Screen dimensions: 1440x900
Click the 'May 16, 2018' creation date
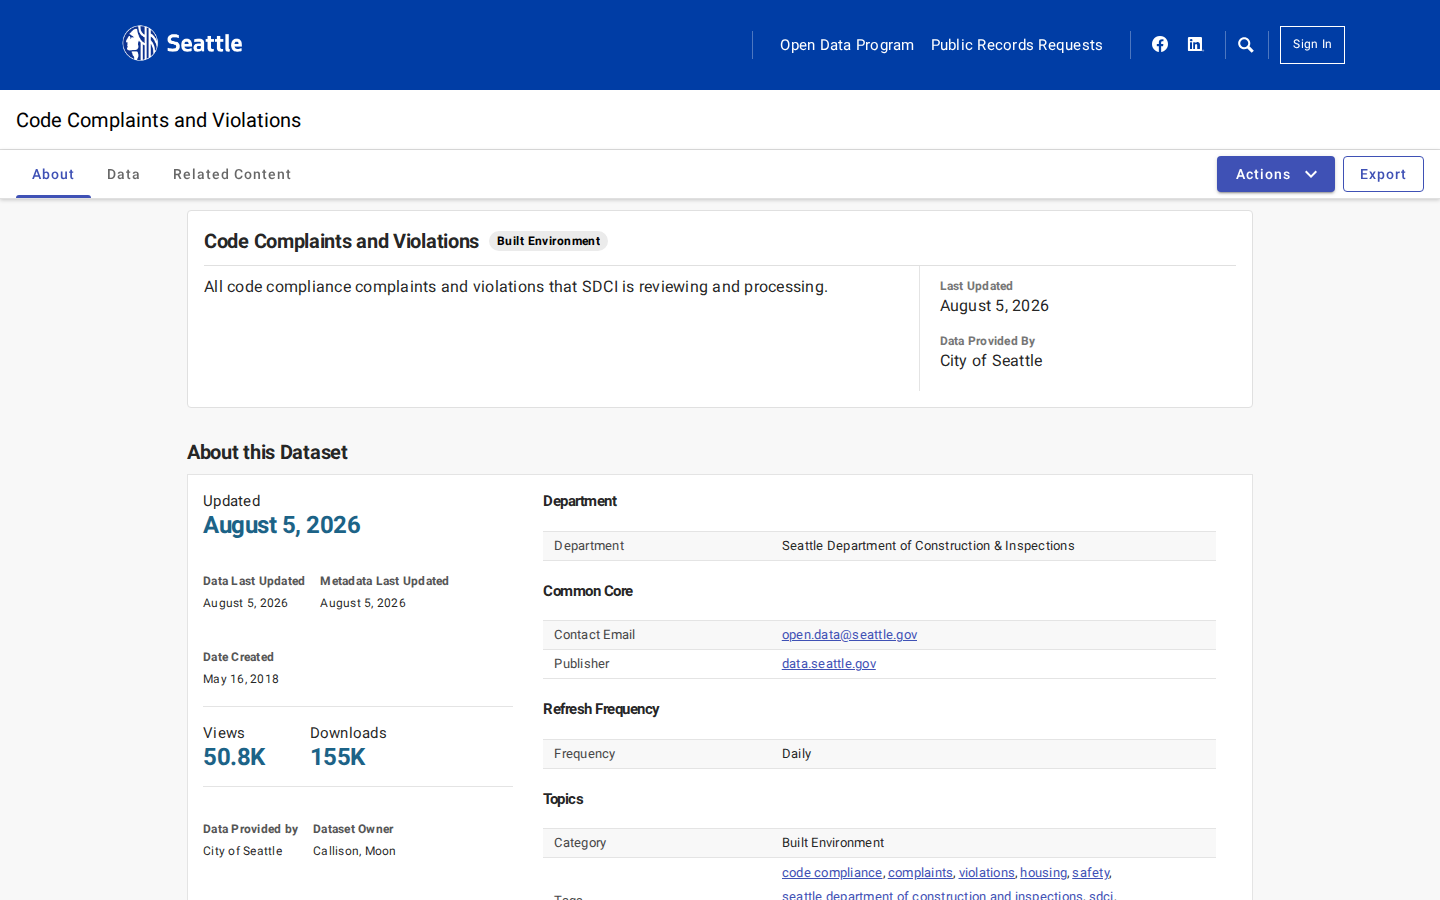click(x=241, y=679)
